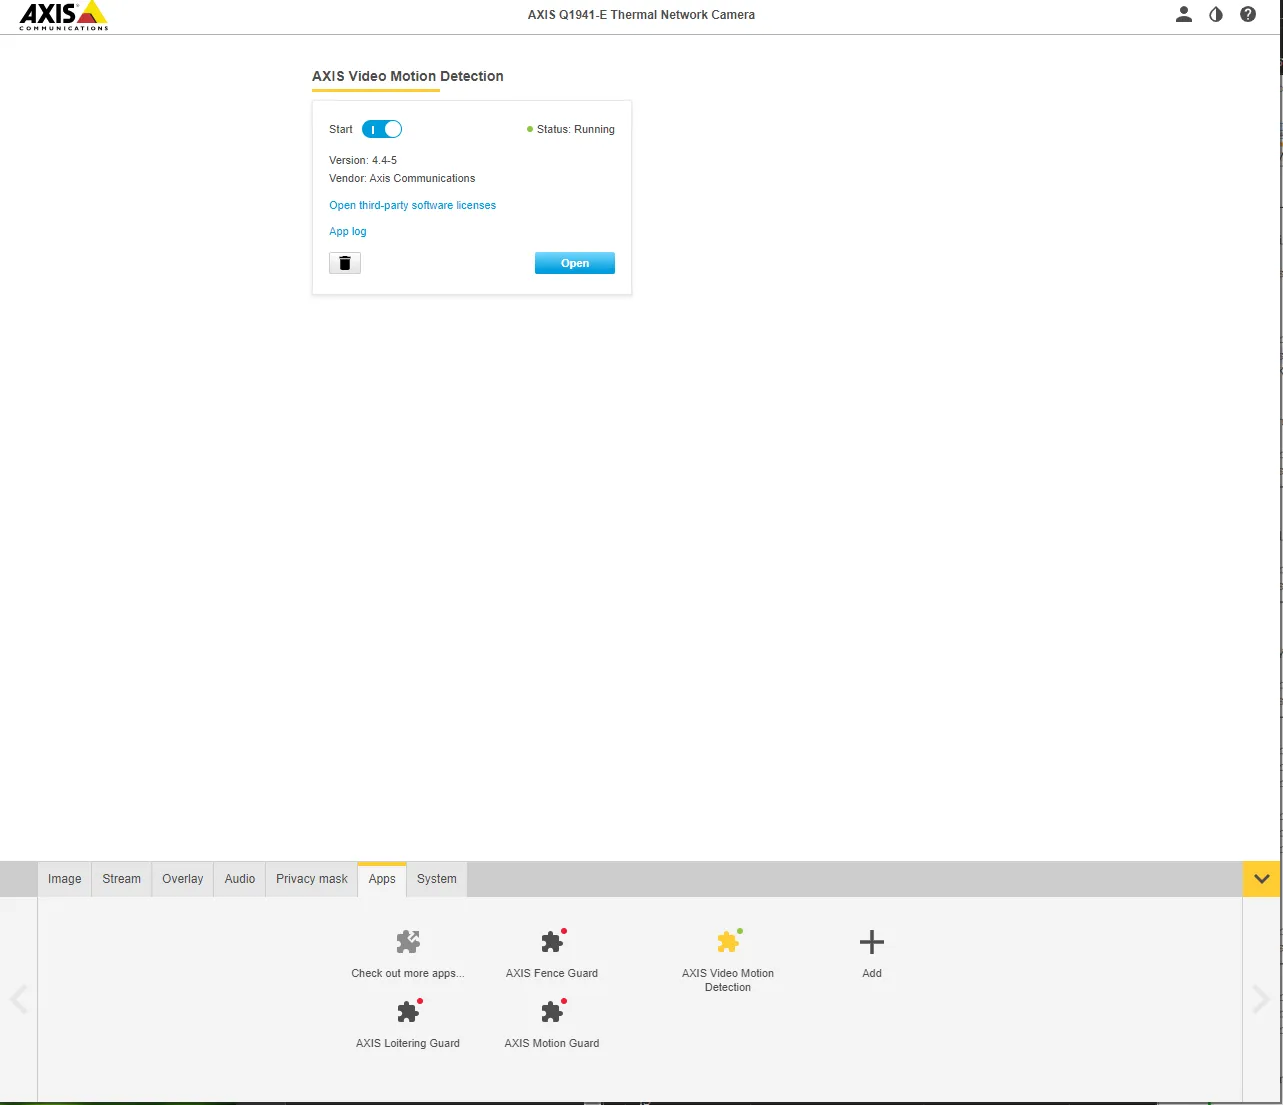Select the AXIS Motion Guard app icon

[x=552, y=1011]
